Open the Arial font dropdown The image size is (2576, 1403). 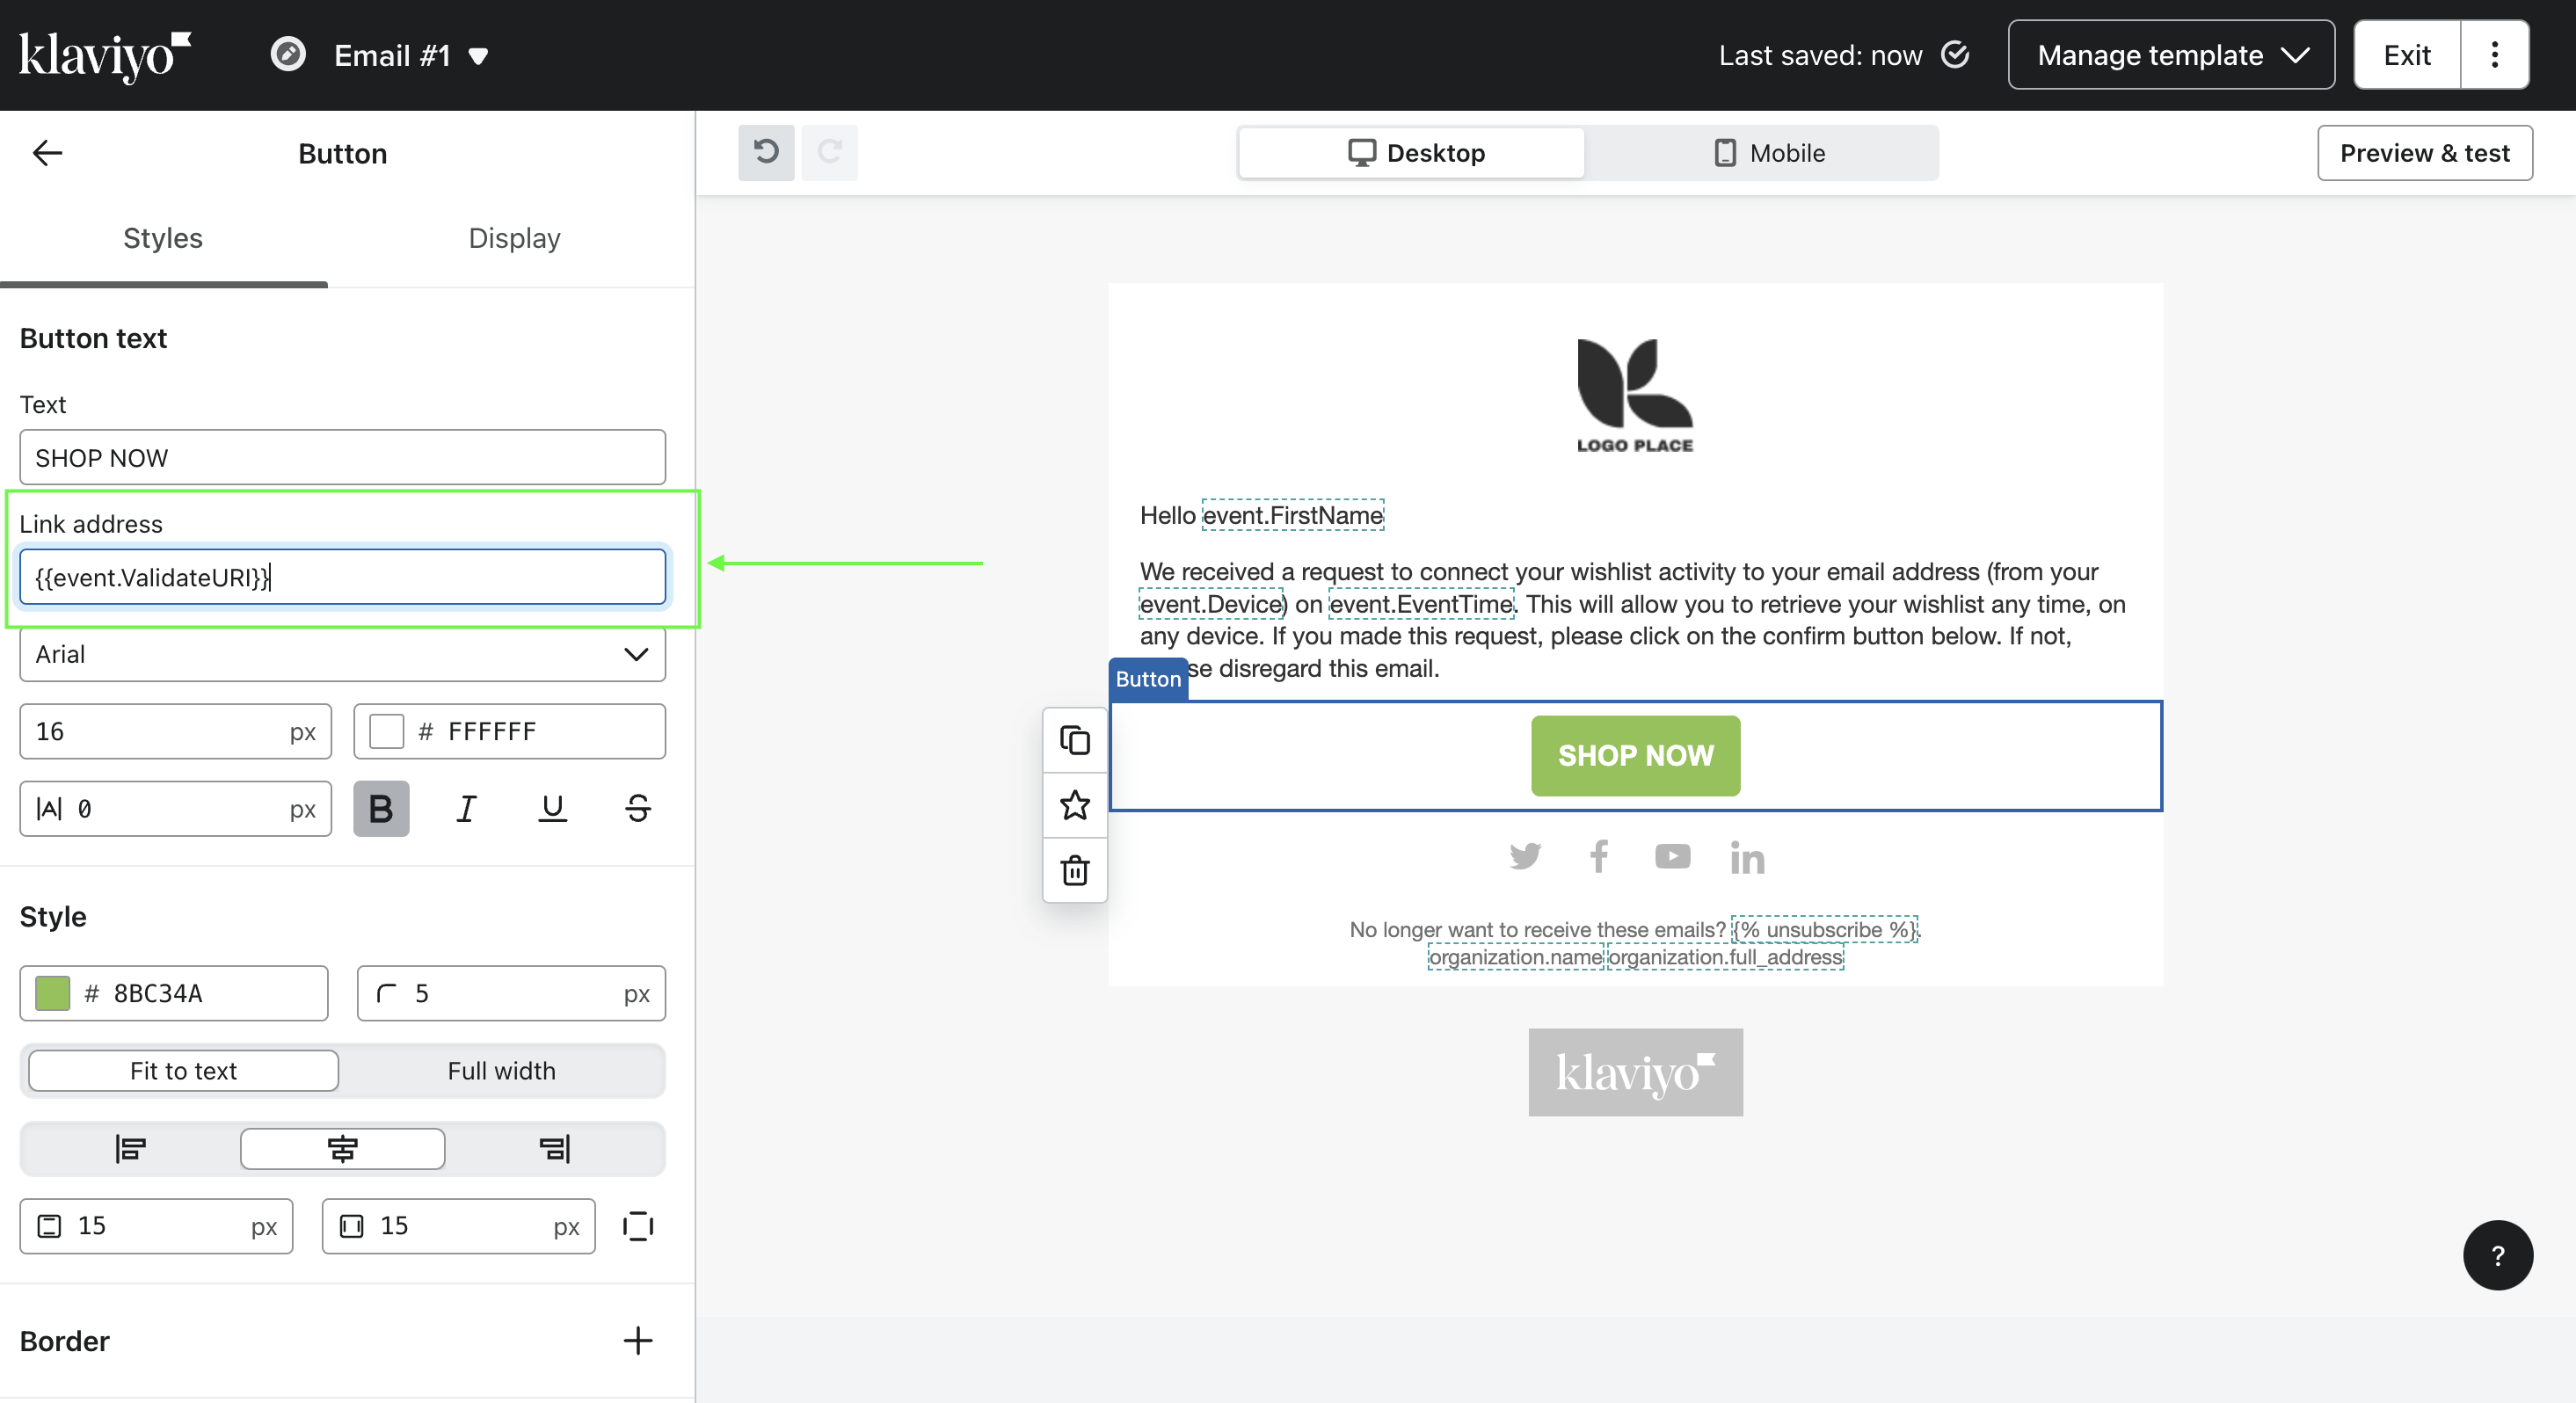(x=342, y=654)
